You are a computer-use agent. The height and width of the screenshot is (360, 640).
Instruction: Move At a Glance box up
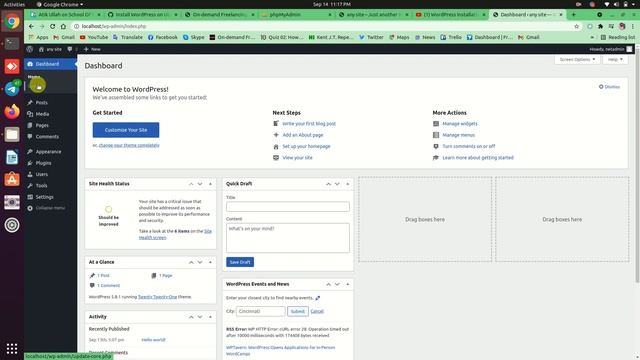tap(191, 262)
